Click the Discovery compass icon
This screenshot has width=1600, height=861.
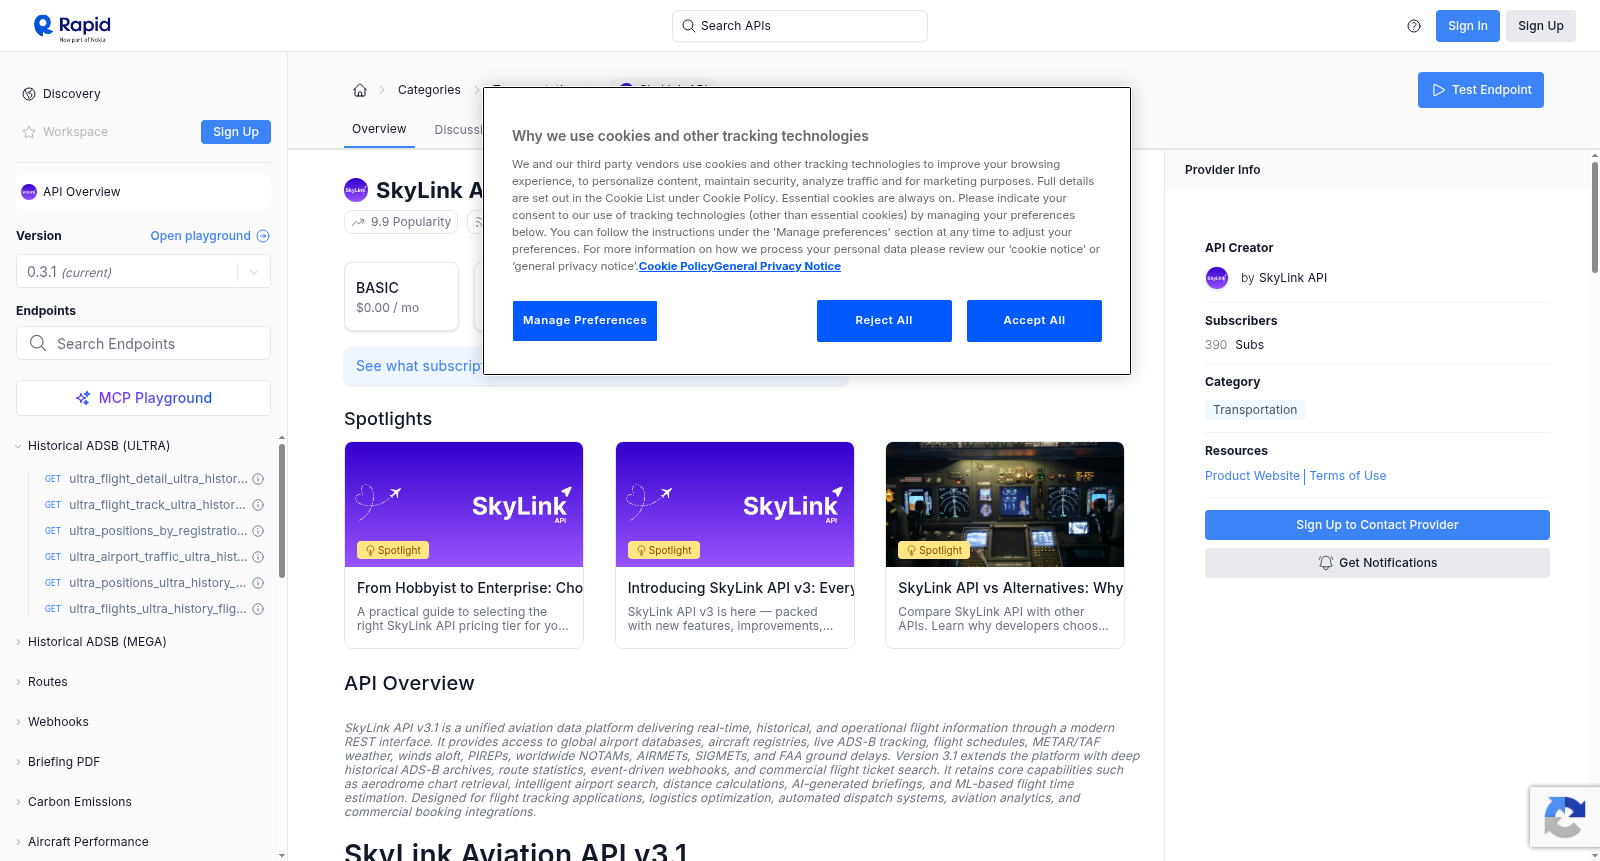point(29,94)
